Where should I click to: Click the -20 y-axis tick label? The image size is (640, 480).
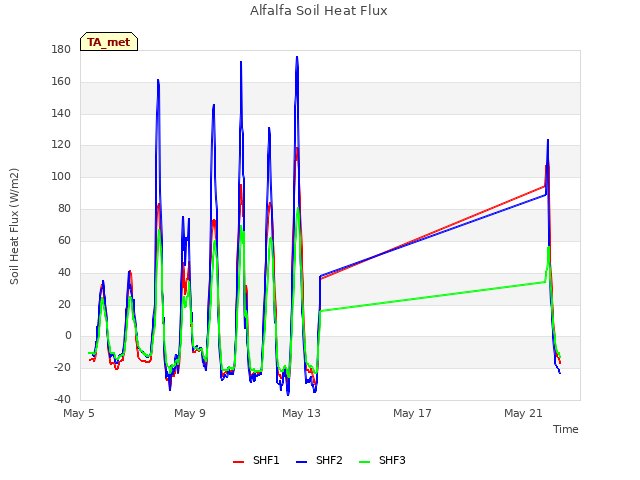pyautogui.click(x=62, y=367)
